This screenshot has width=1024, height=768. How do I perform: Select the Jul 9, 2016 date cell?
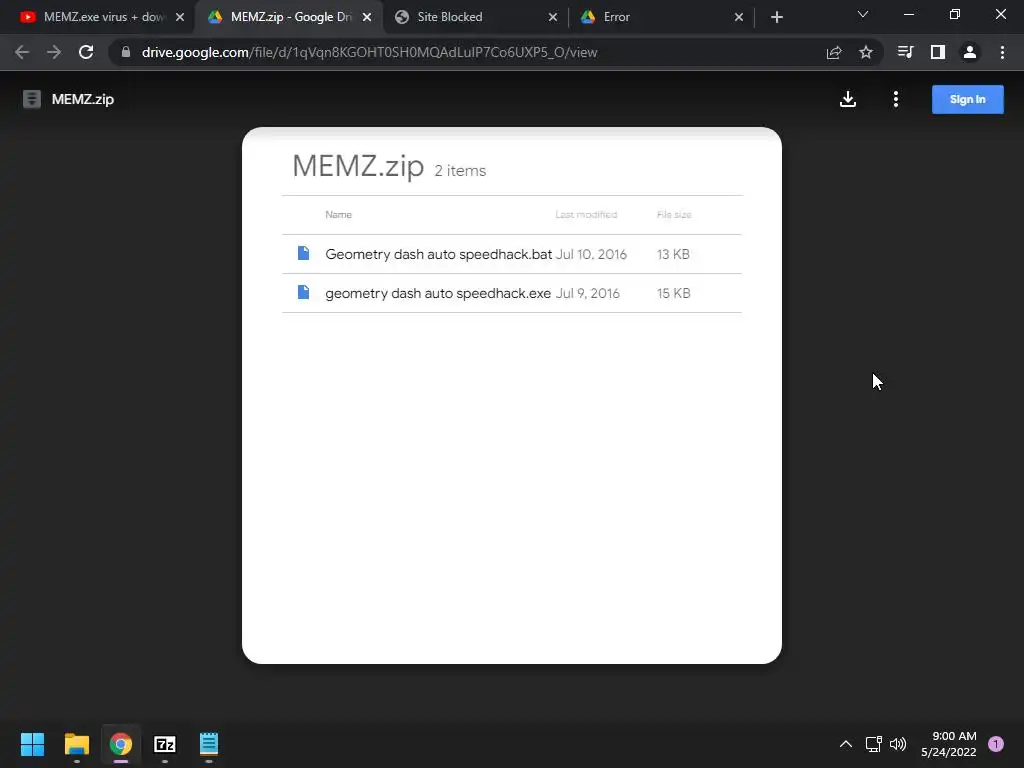pyautogui.click(x=587, y=293)
